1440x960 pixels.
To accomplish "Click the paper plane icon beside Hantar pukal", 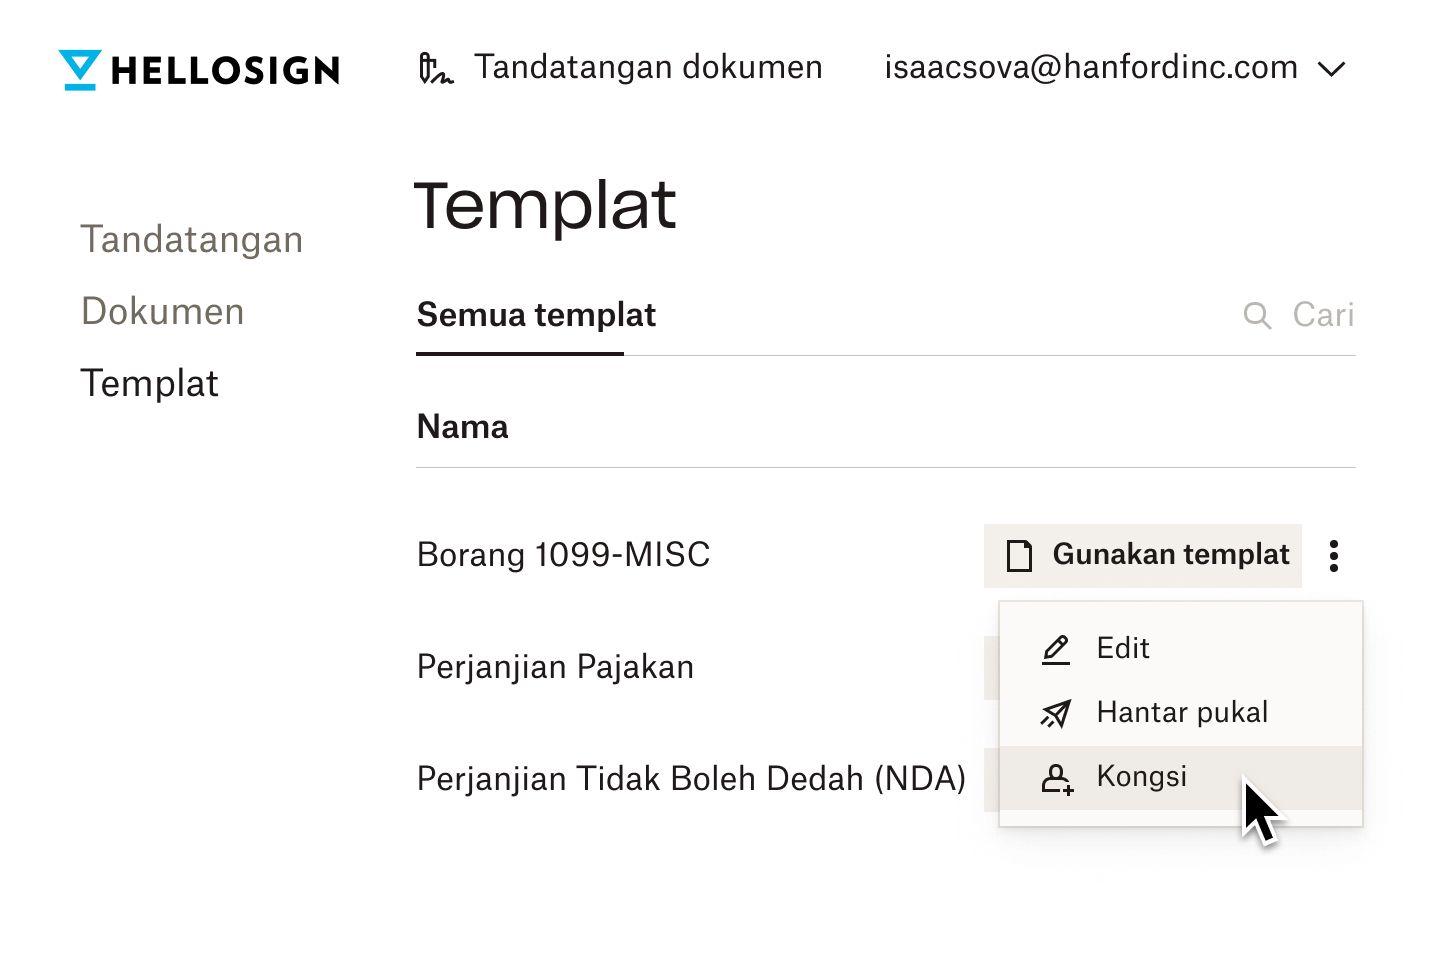I will [x=1055, y=713].
